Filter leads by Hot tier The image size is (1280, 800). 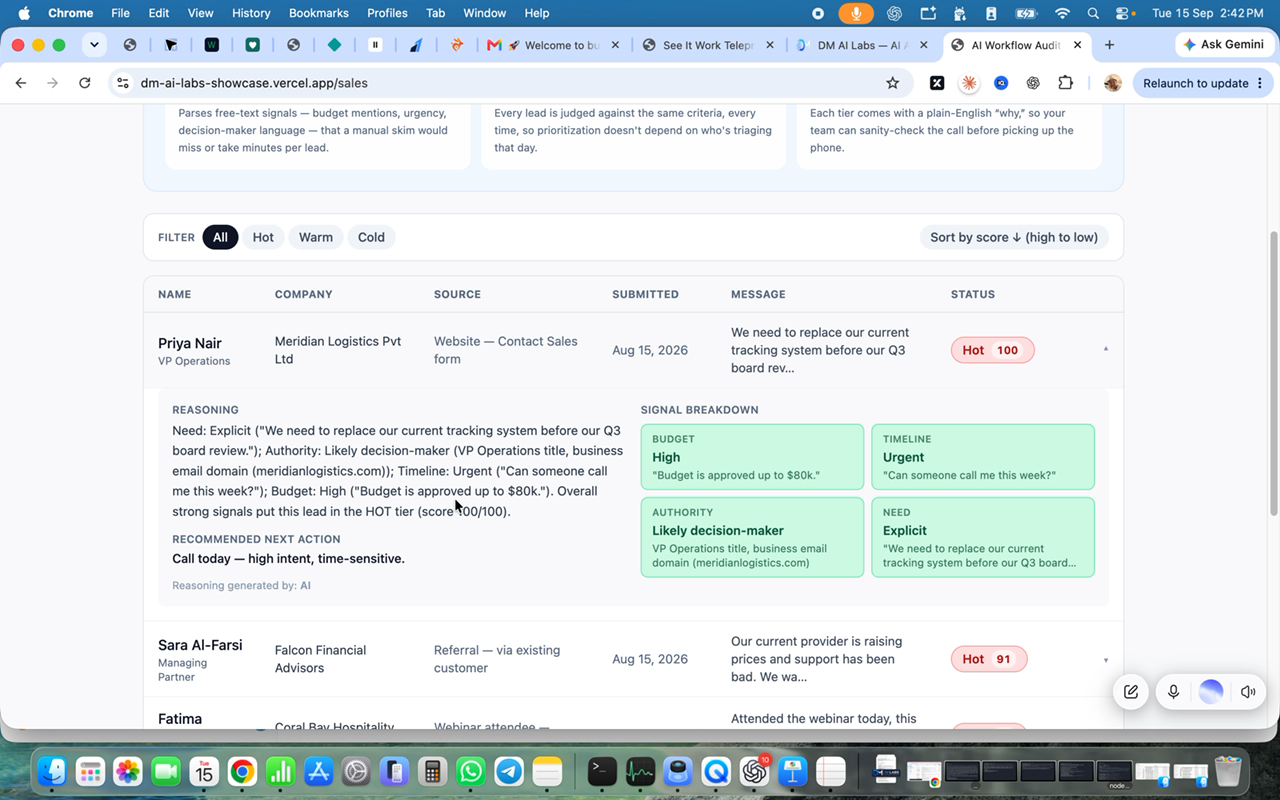click(x=263, y=237)
